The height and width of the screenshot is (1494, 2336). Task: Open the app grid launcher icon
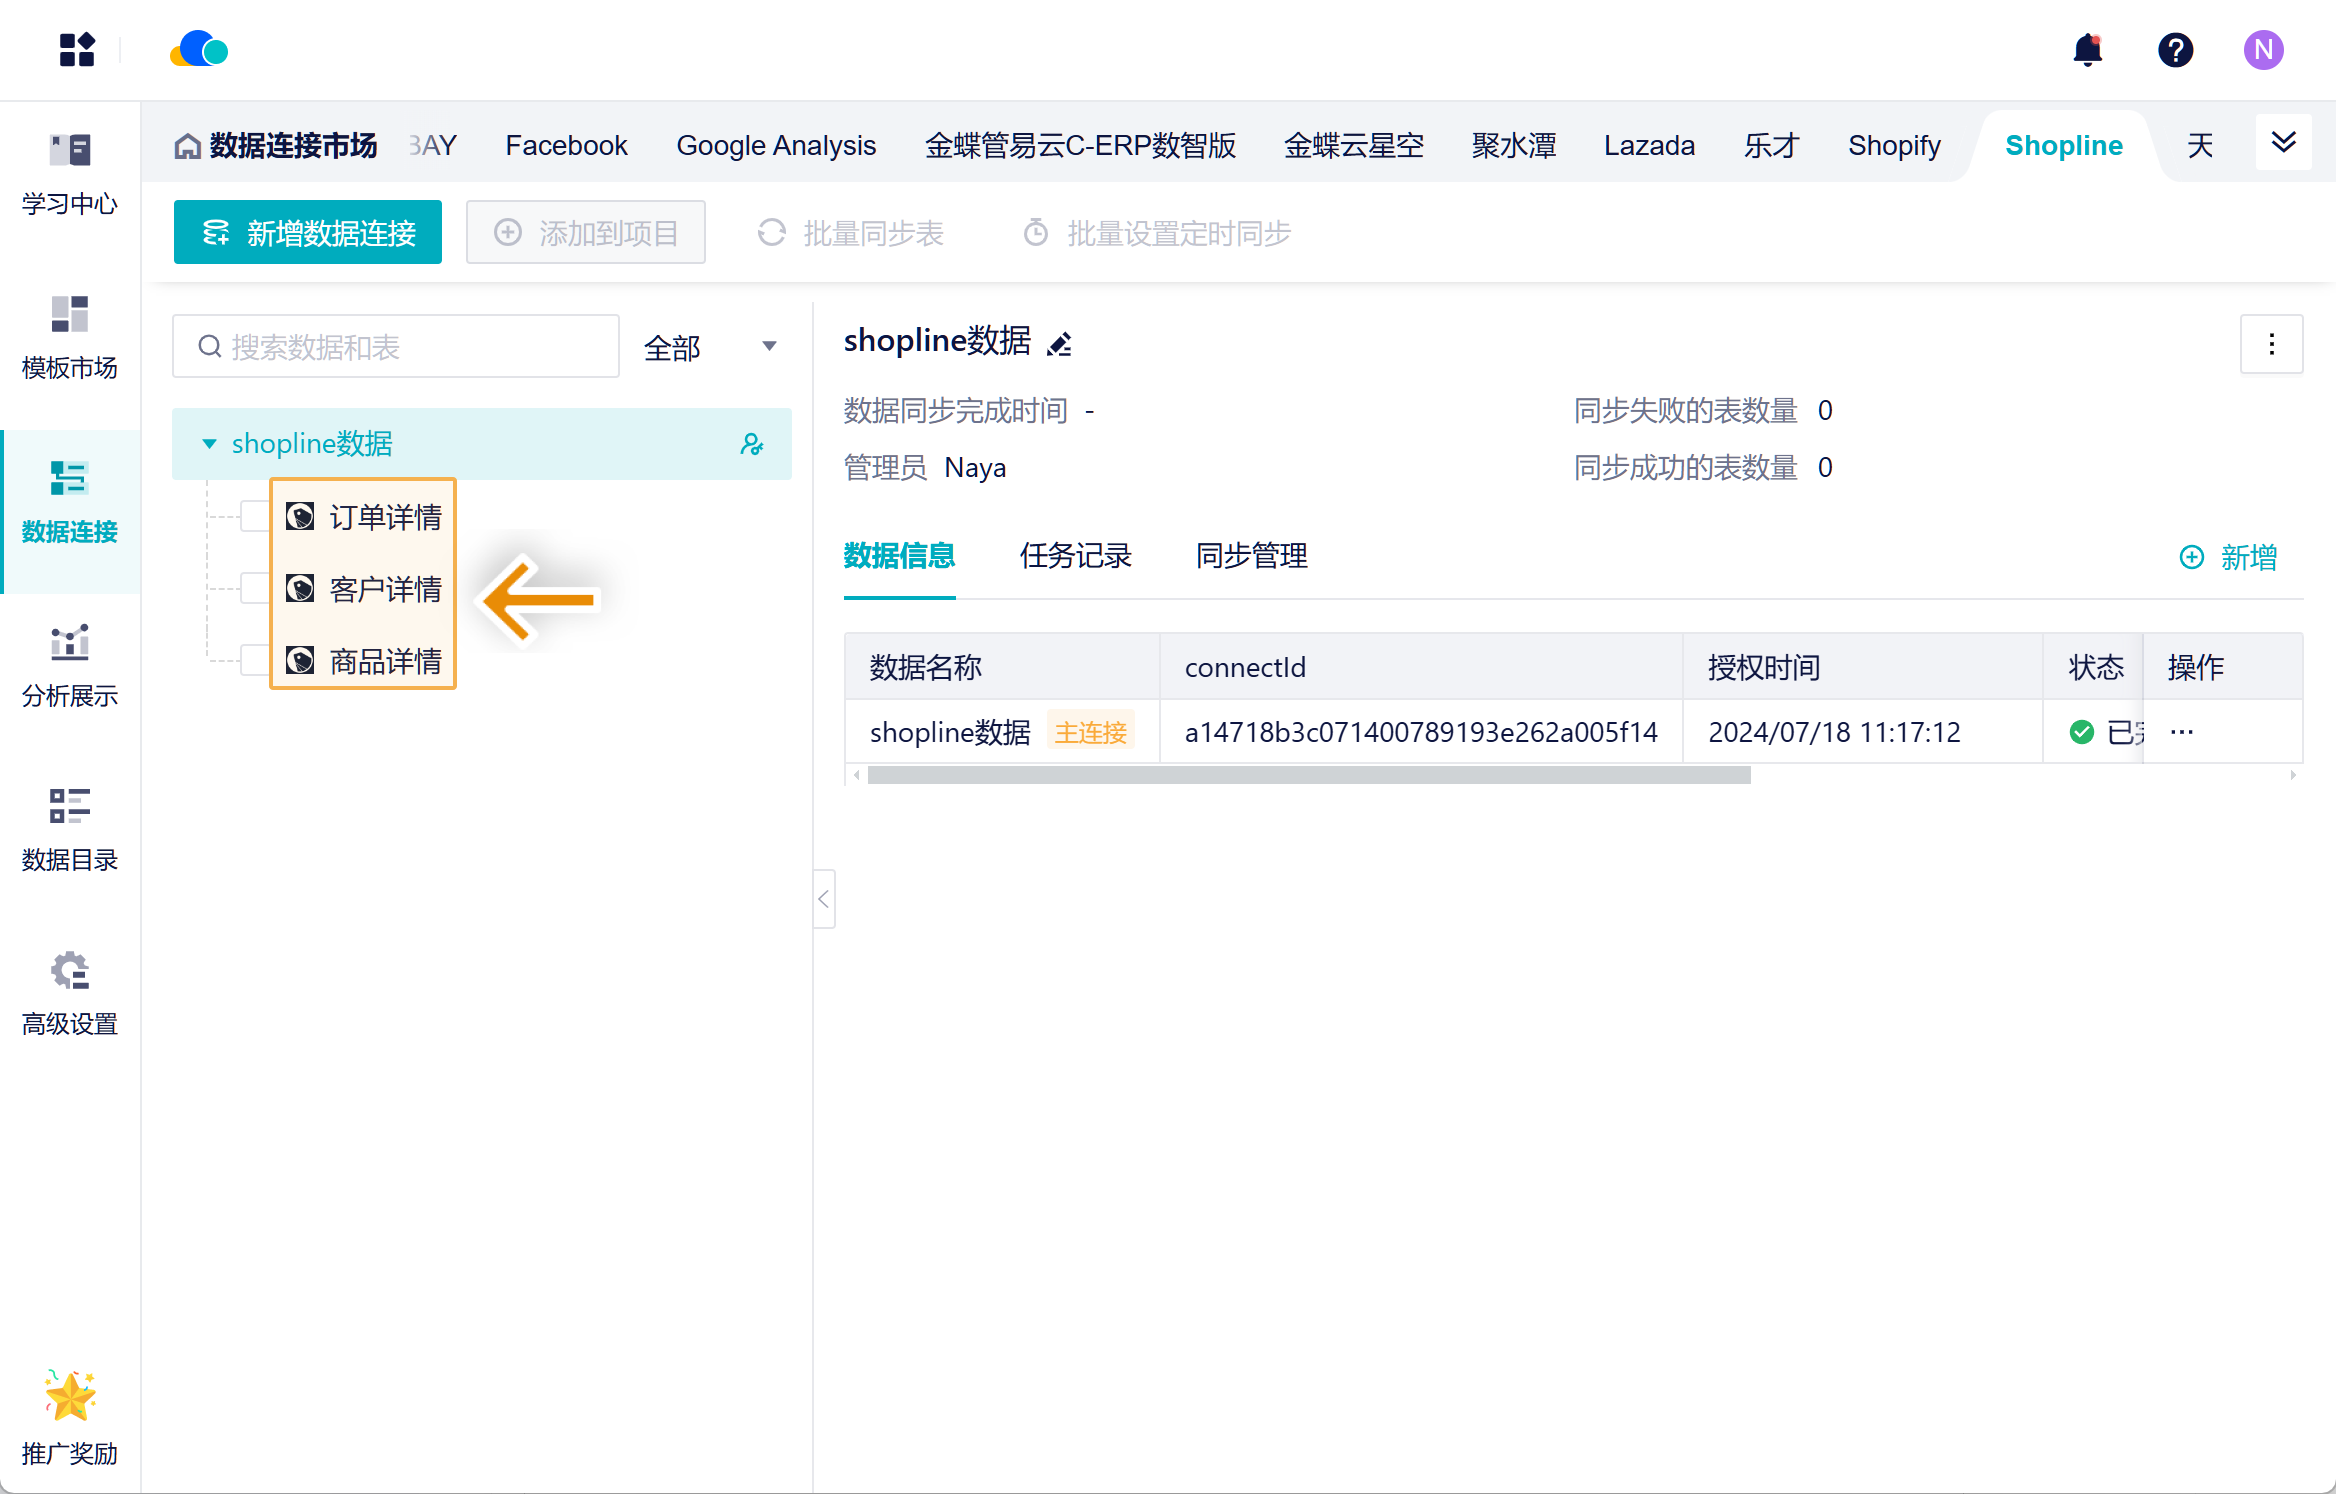pyautogui.click(x=77, y=50)
